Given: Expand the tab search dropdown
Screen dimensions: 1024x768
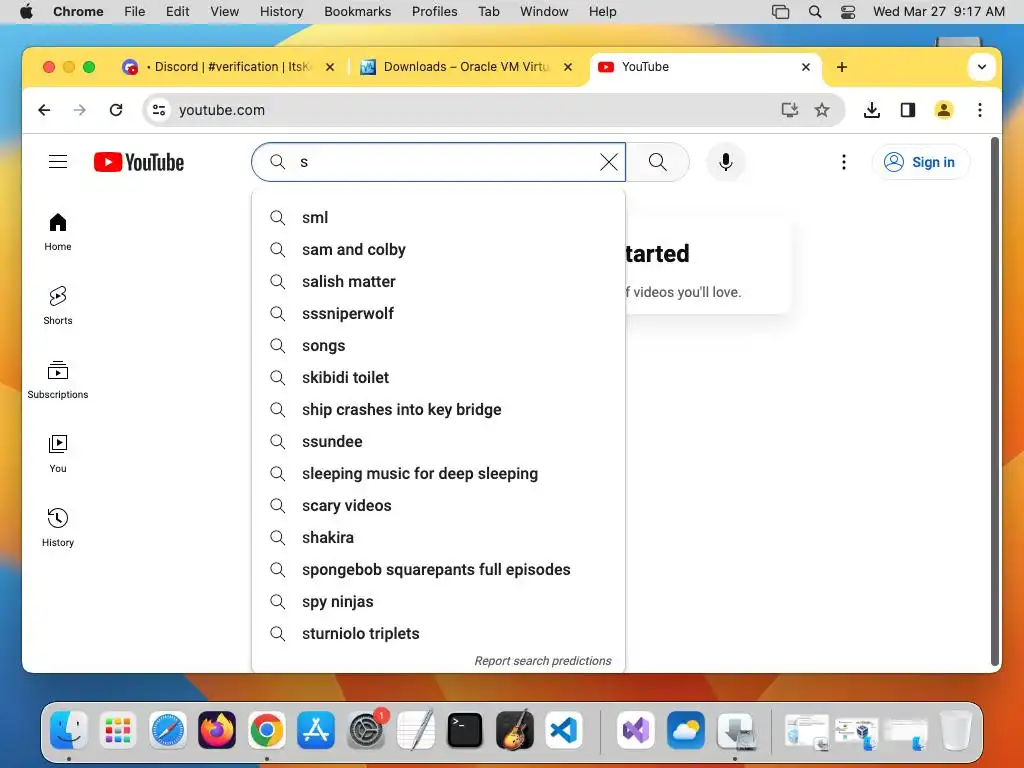Looking at the screenshot, I should point(982,67).
